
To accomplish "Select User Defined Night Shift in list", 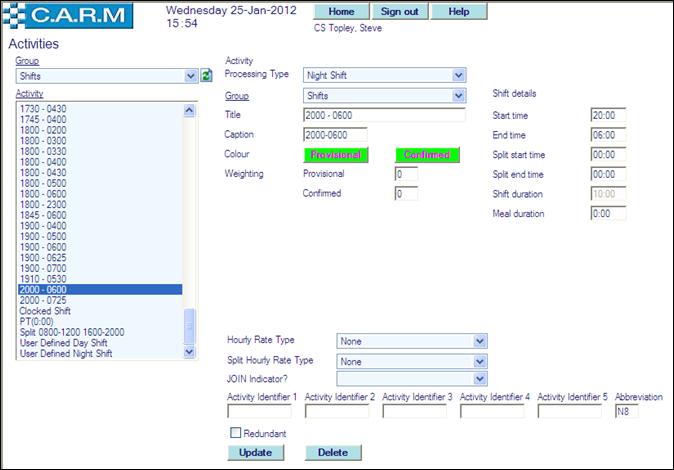I will [67, 352].
